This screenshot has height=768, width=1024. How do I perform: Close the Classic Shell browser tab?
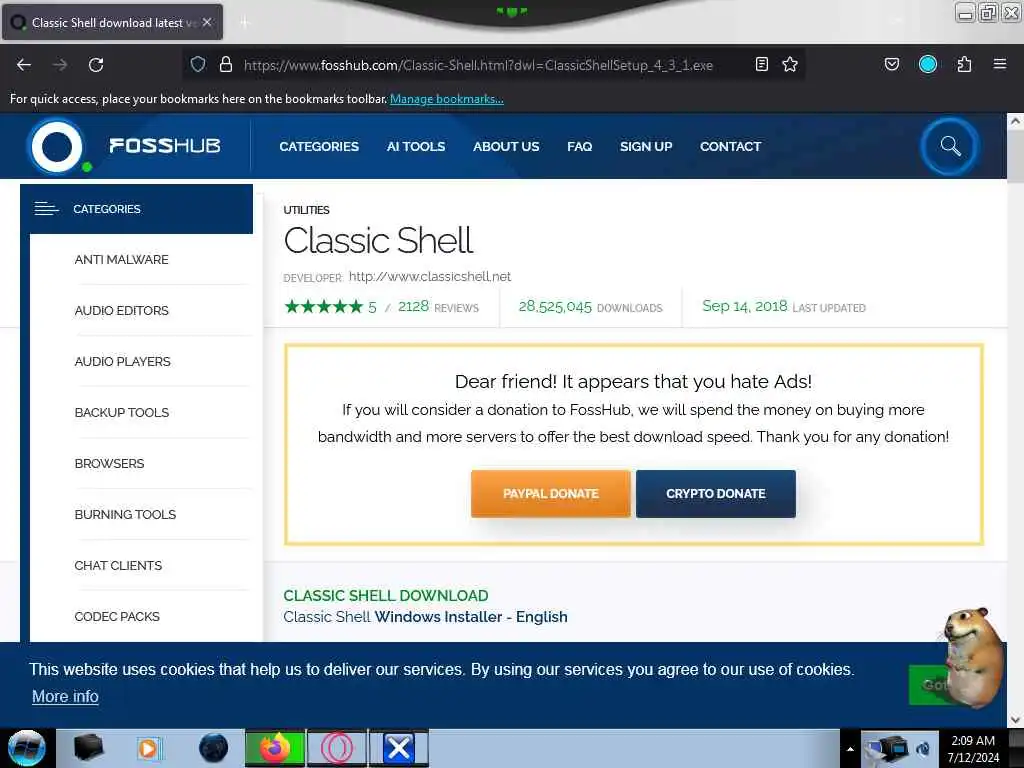click(207, 22)
